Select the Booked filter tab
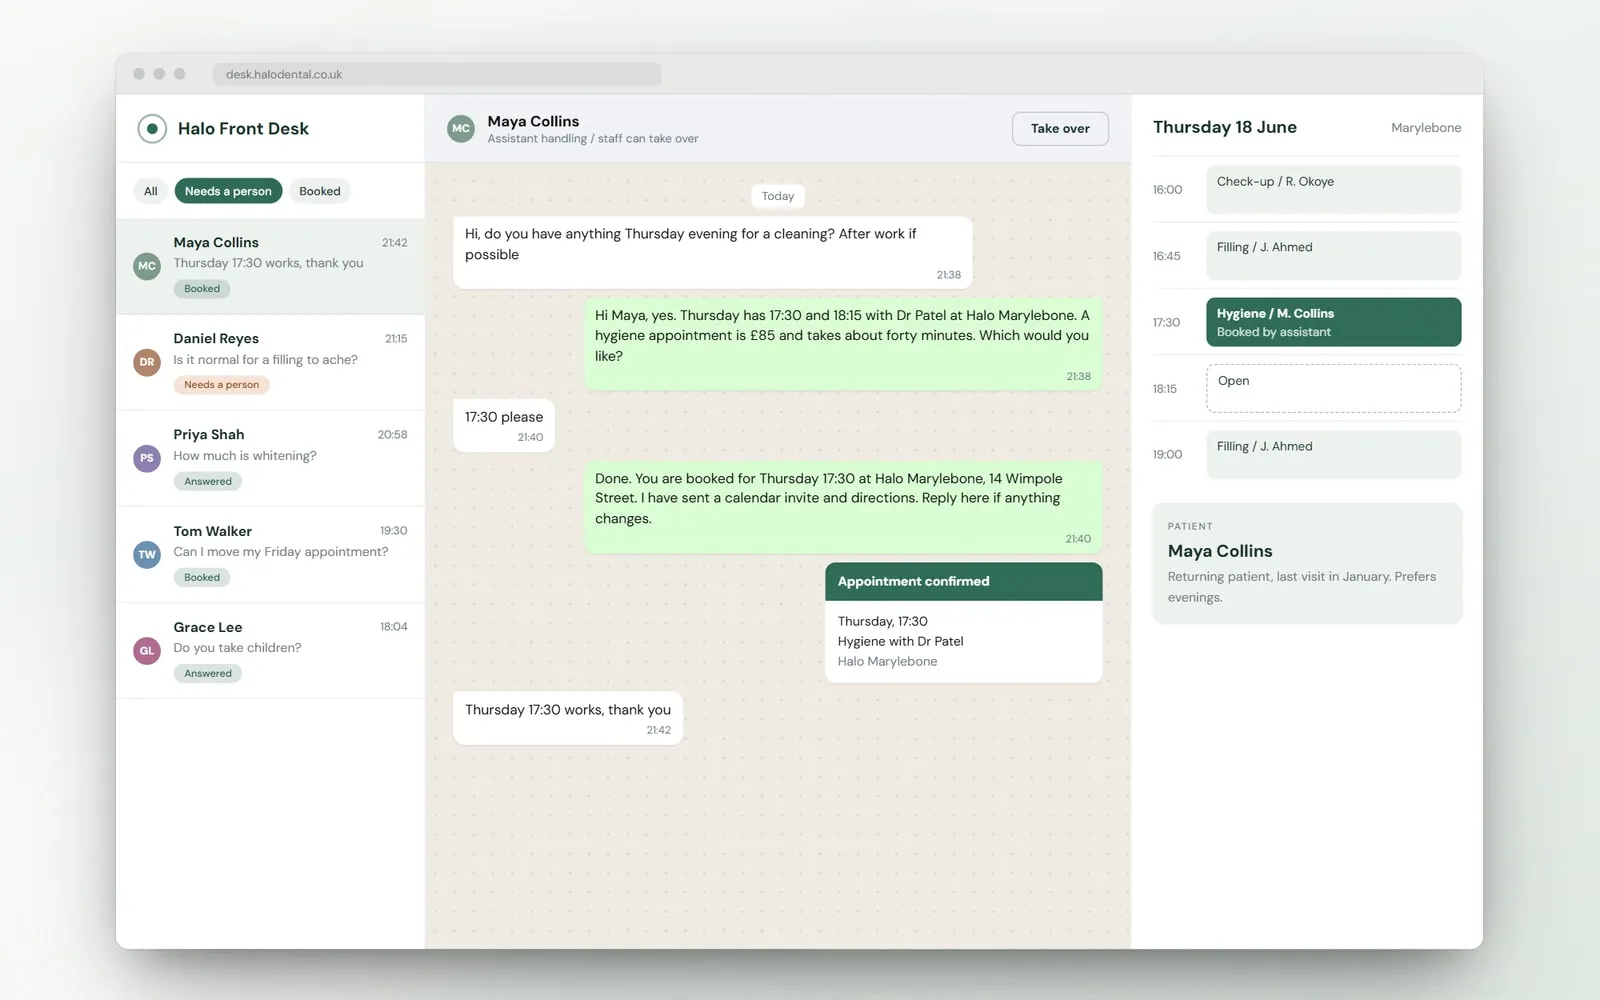The width and height of the screenshot is (1600, 1000). [320, 191]
